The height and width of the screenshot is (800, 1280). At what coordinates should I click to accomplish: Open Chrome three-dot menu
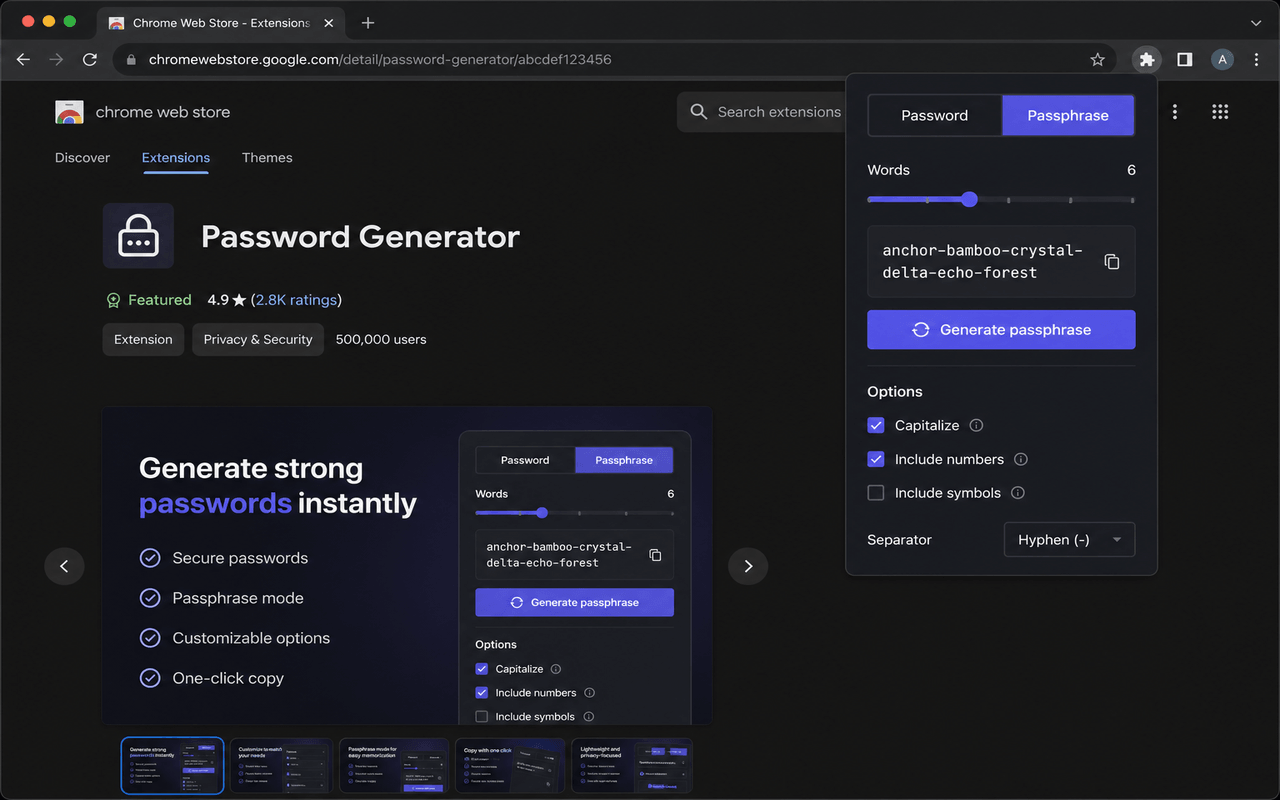[1257, 60]
